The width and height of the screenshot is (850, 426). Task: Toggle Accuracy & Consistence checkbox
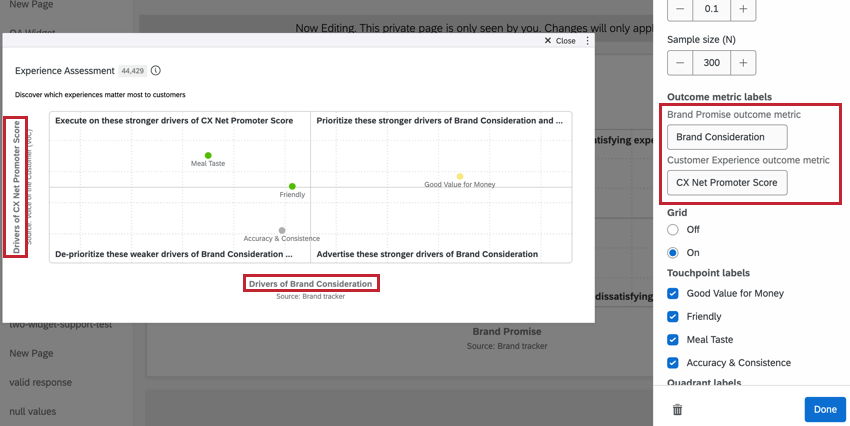click(x=673, y=363)
